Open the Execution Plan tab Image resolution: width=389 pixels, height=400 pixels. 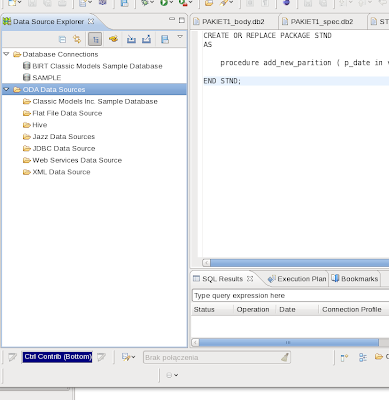click(x=302, y=279)
